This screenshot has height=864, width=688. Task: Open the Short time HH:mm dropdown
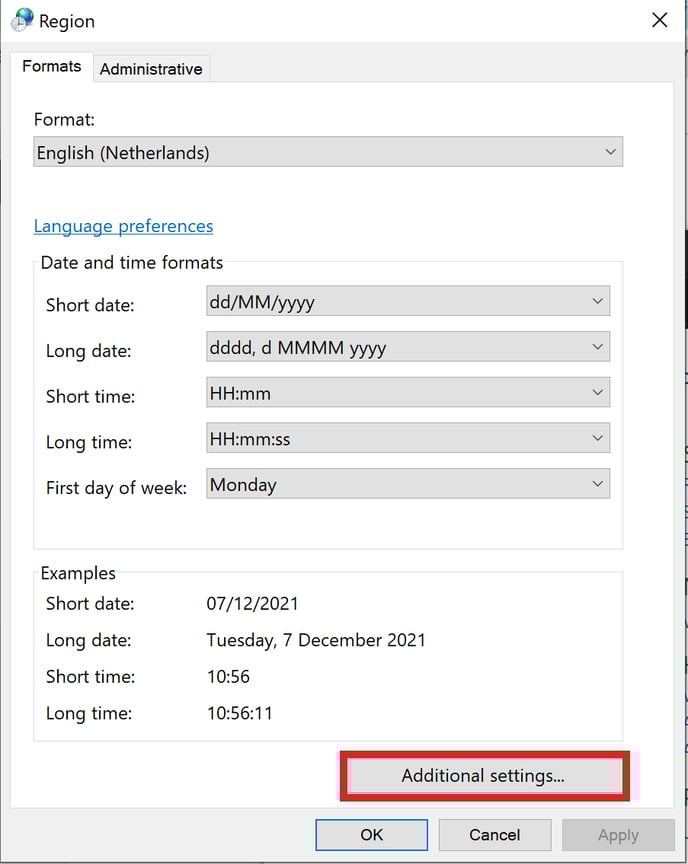click(x=408, y=394)
